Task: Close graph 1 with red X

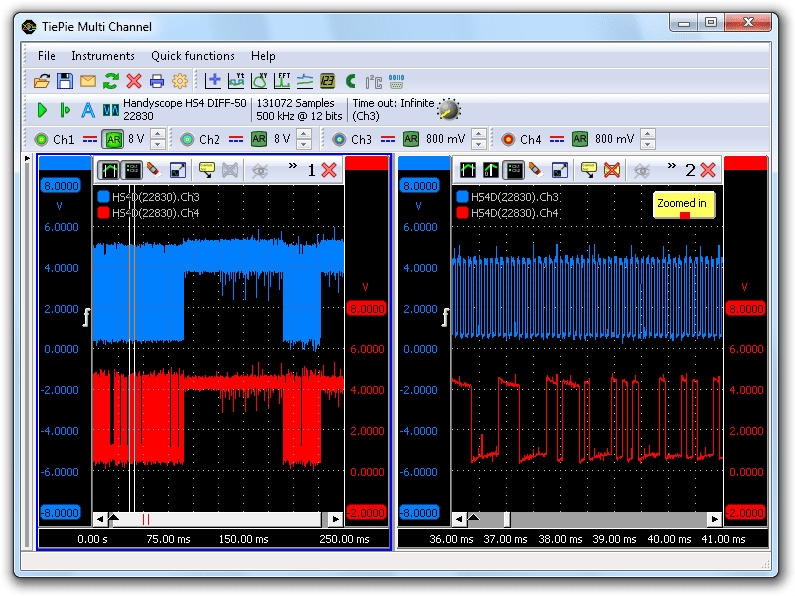Action: (x=329, y=170)
